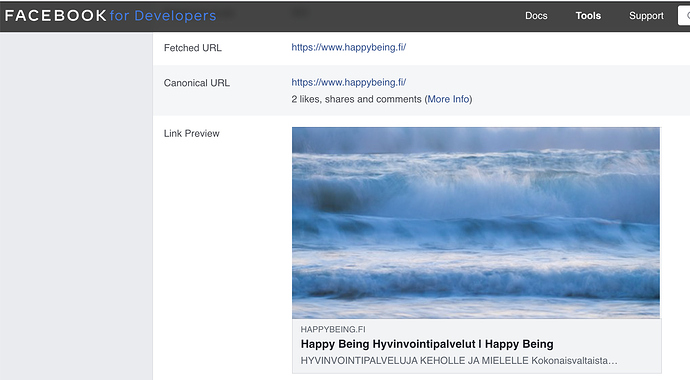
Task: Open the Canonical URL happybeing.fi link
Action: (349, 83)
